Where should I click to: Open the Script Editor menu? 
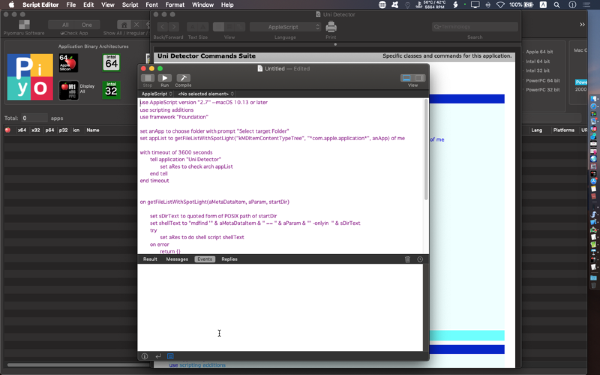(41, 5)
